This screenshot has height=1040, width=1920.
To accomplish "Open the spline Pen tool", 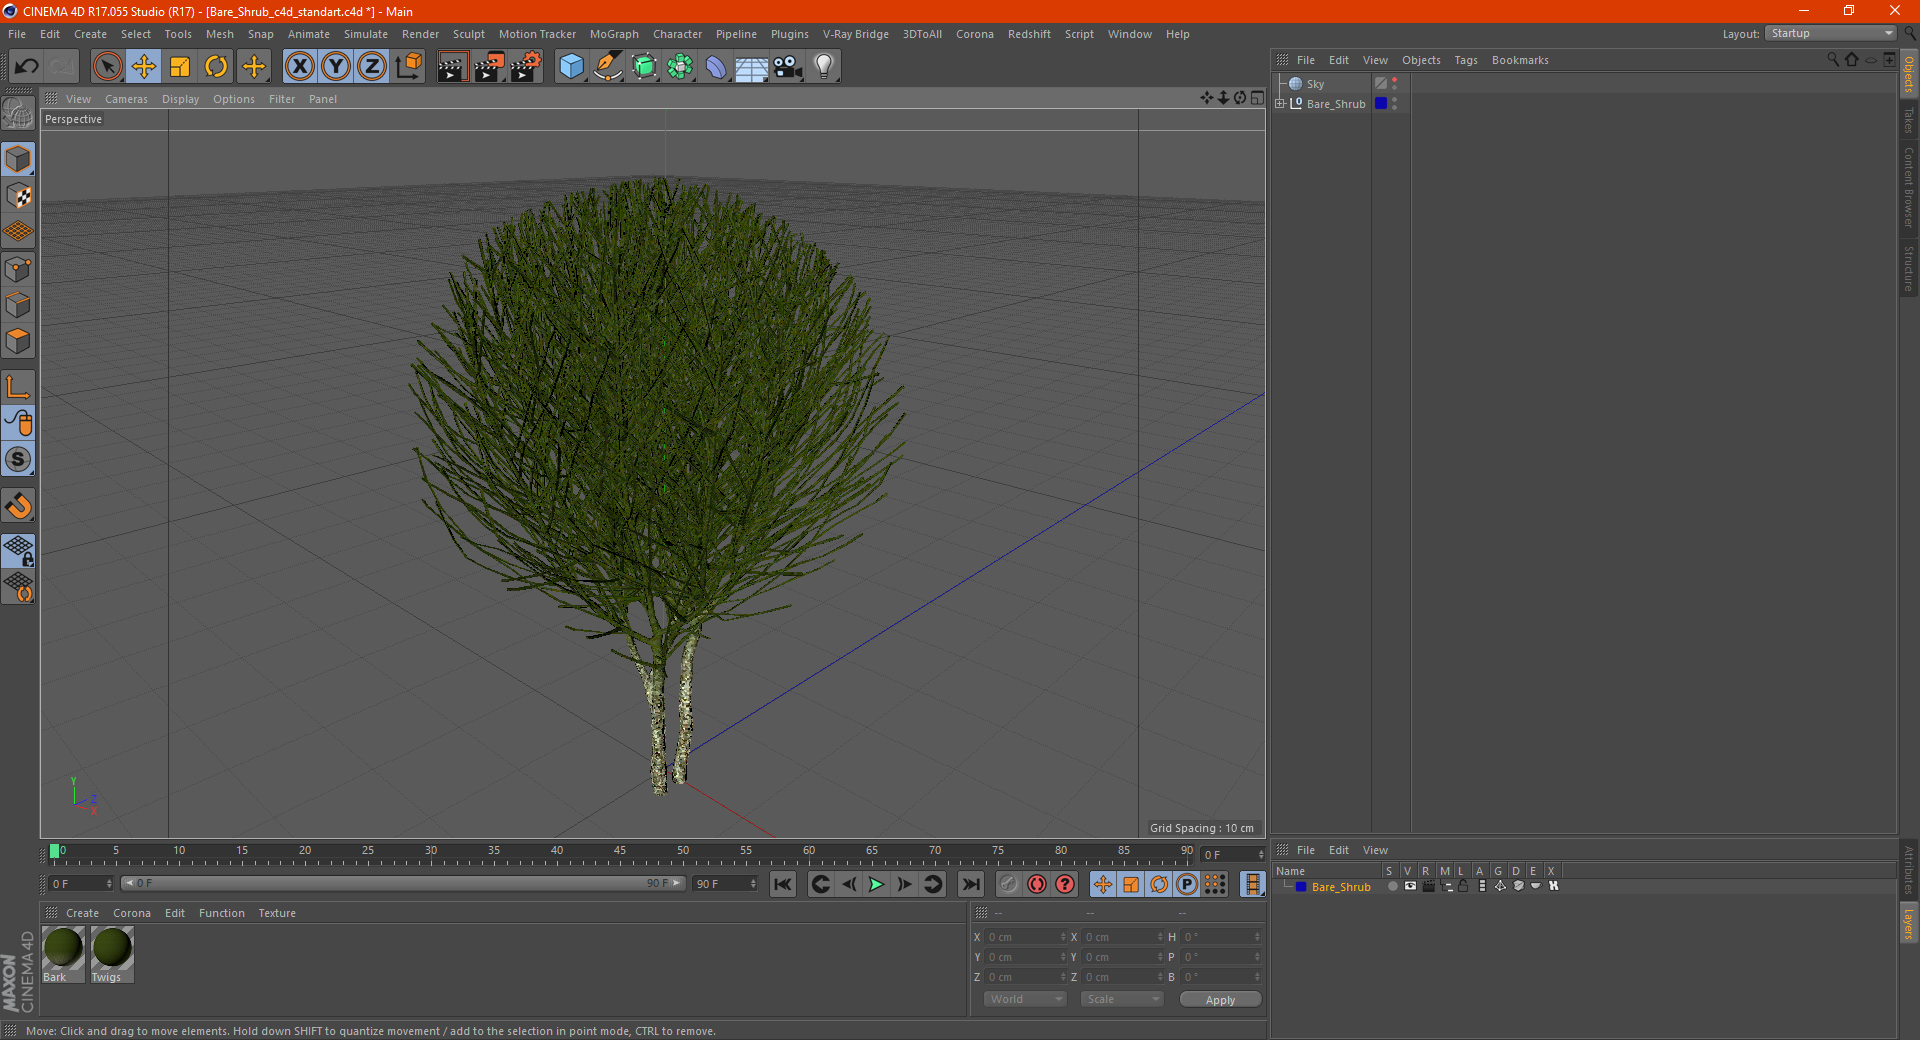I will pyautogui.click(x=608, y=67).
